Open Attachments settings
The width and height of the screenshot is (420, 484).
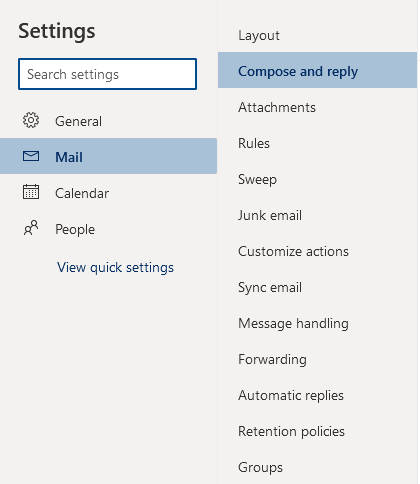[317, 107]
